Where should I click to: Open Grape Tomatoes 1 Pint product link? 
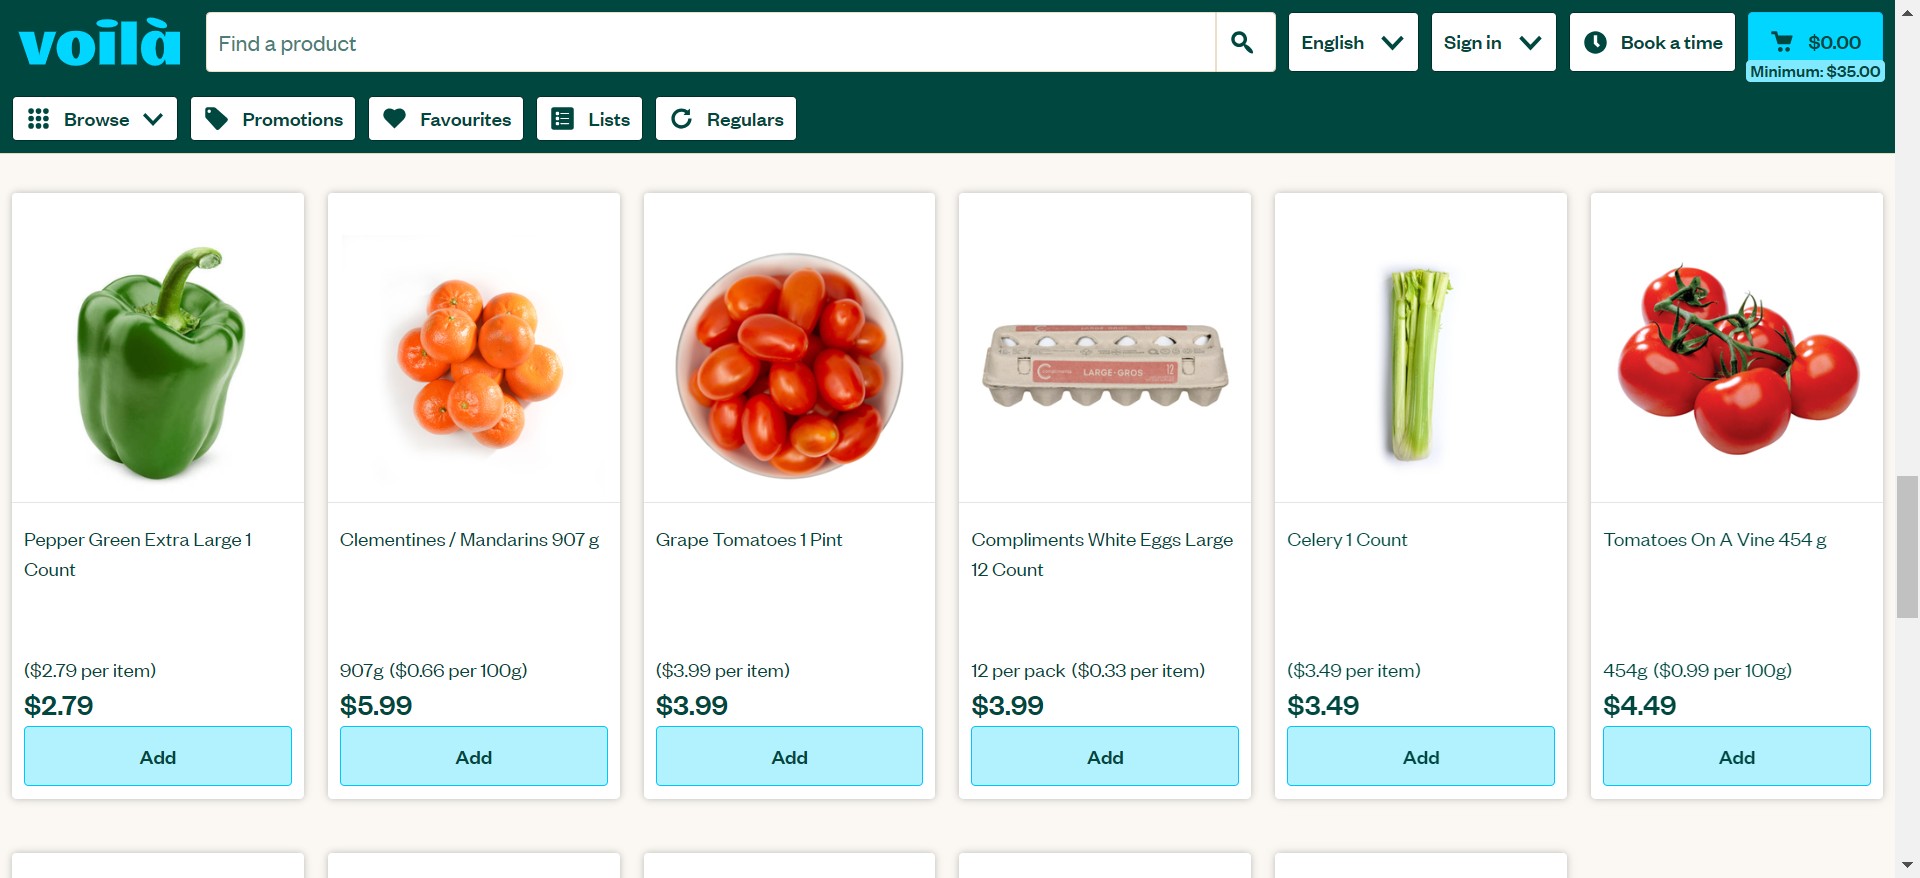(749, 540)
